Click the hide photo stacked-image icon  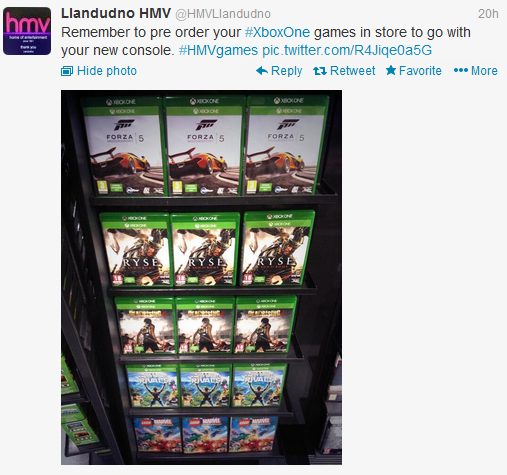67,71
